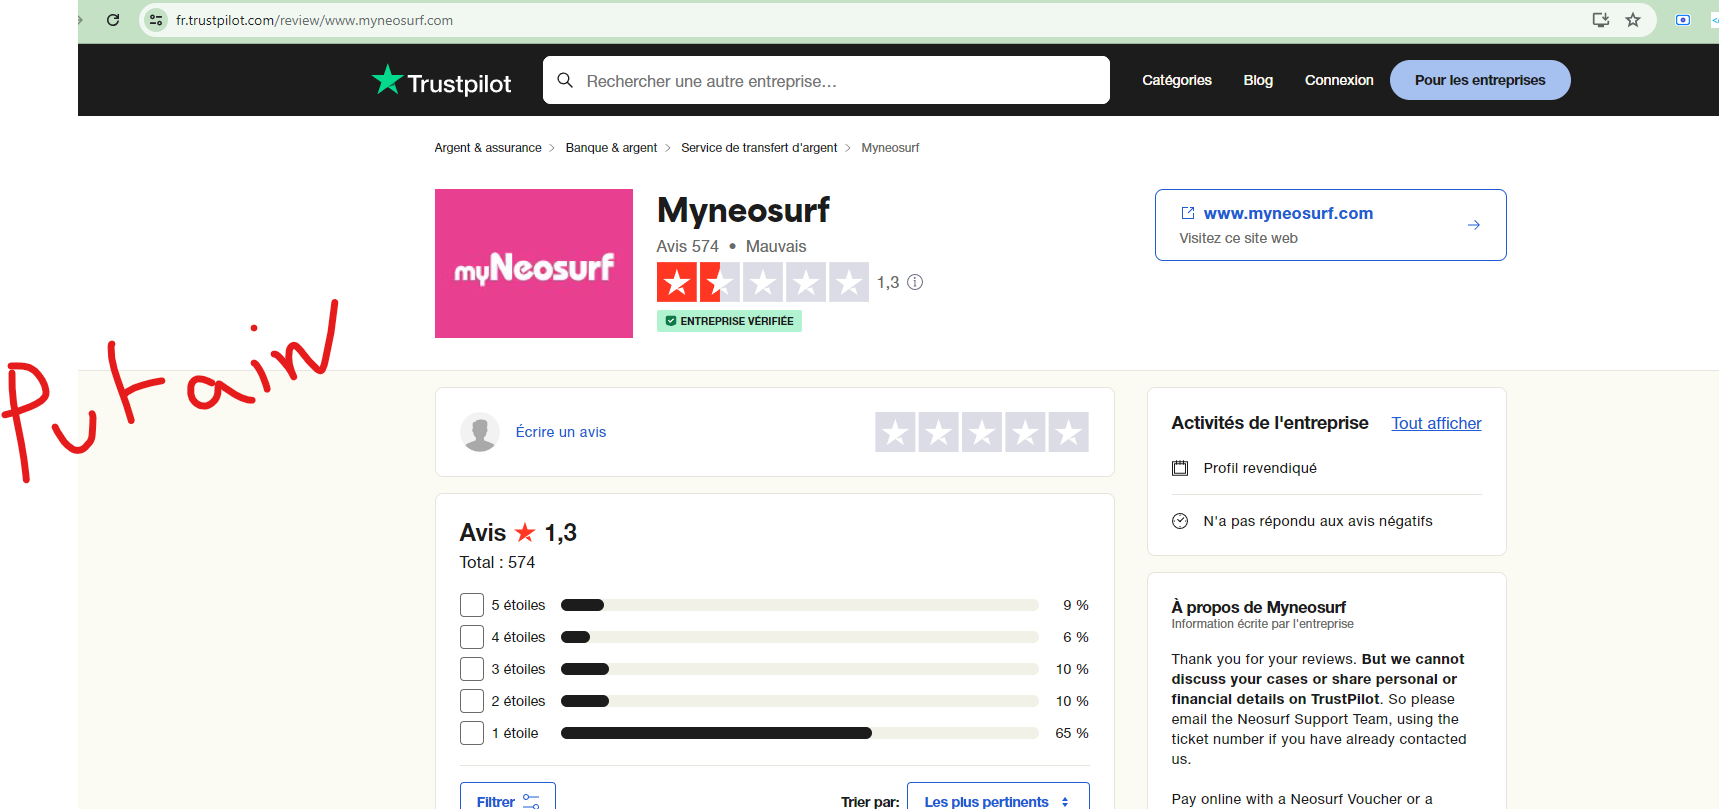Click the search magnifier icon
This screenshot has width=1719, height=809.
click(x=565, y=80)
